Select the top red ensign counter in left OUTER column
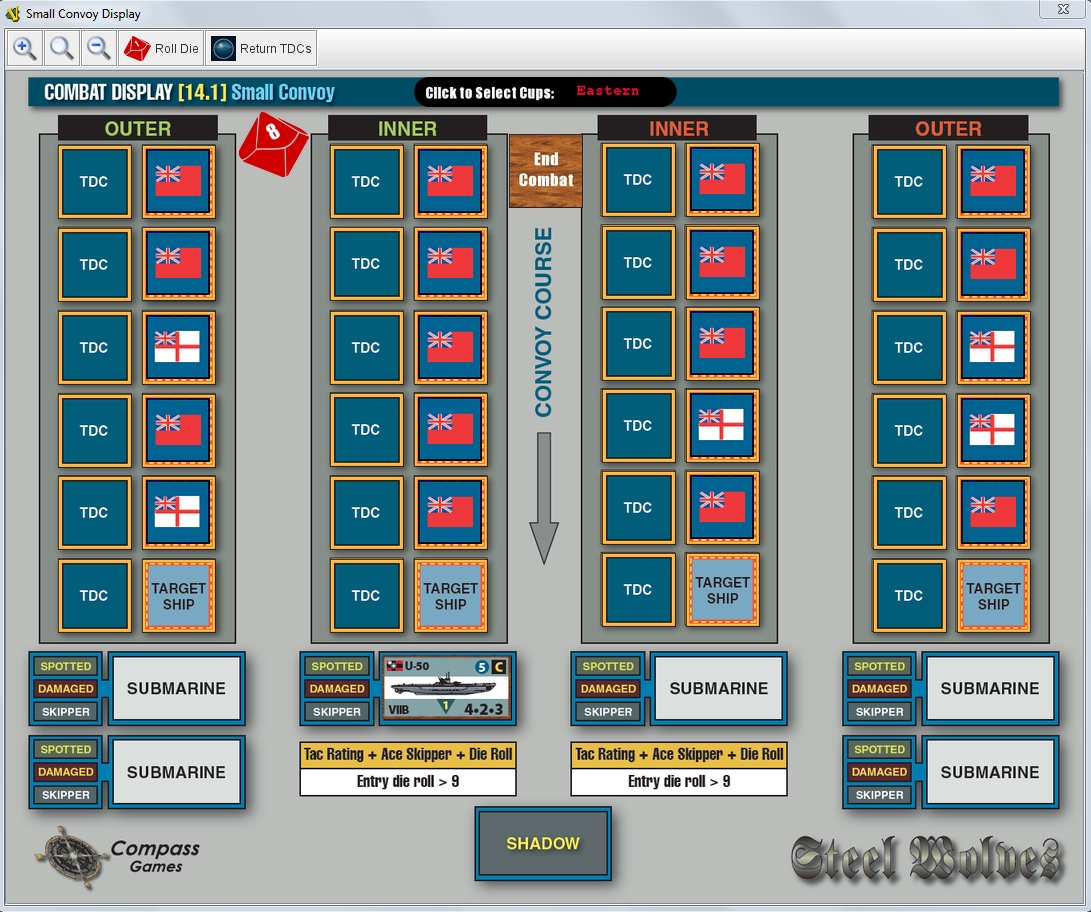 (177, 181)
